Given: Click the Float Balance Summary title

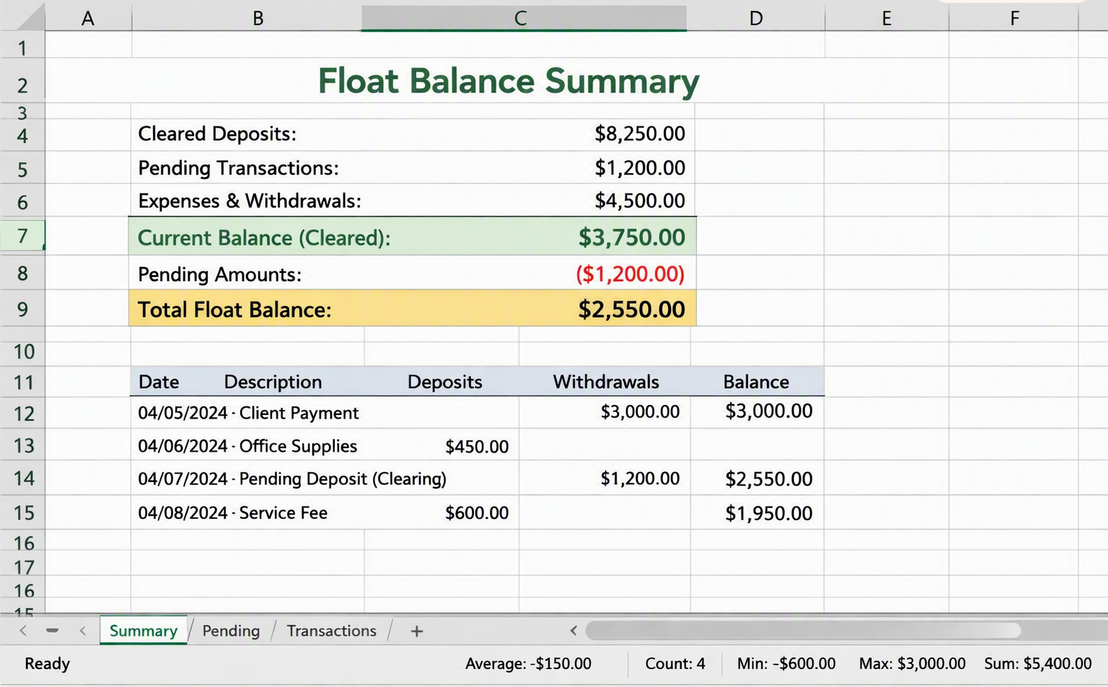Looking at the screenshot, I should coord(508,81).
